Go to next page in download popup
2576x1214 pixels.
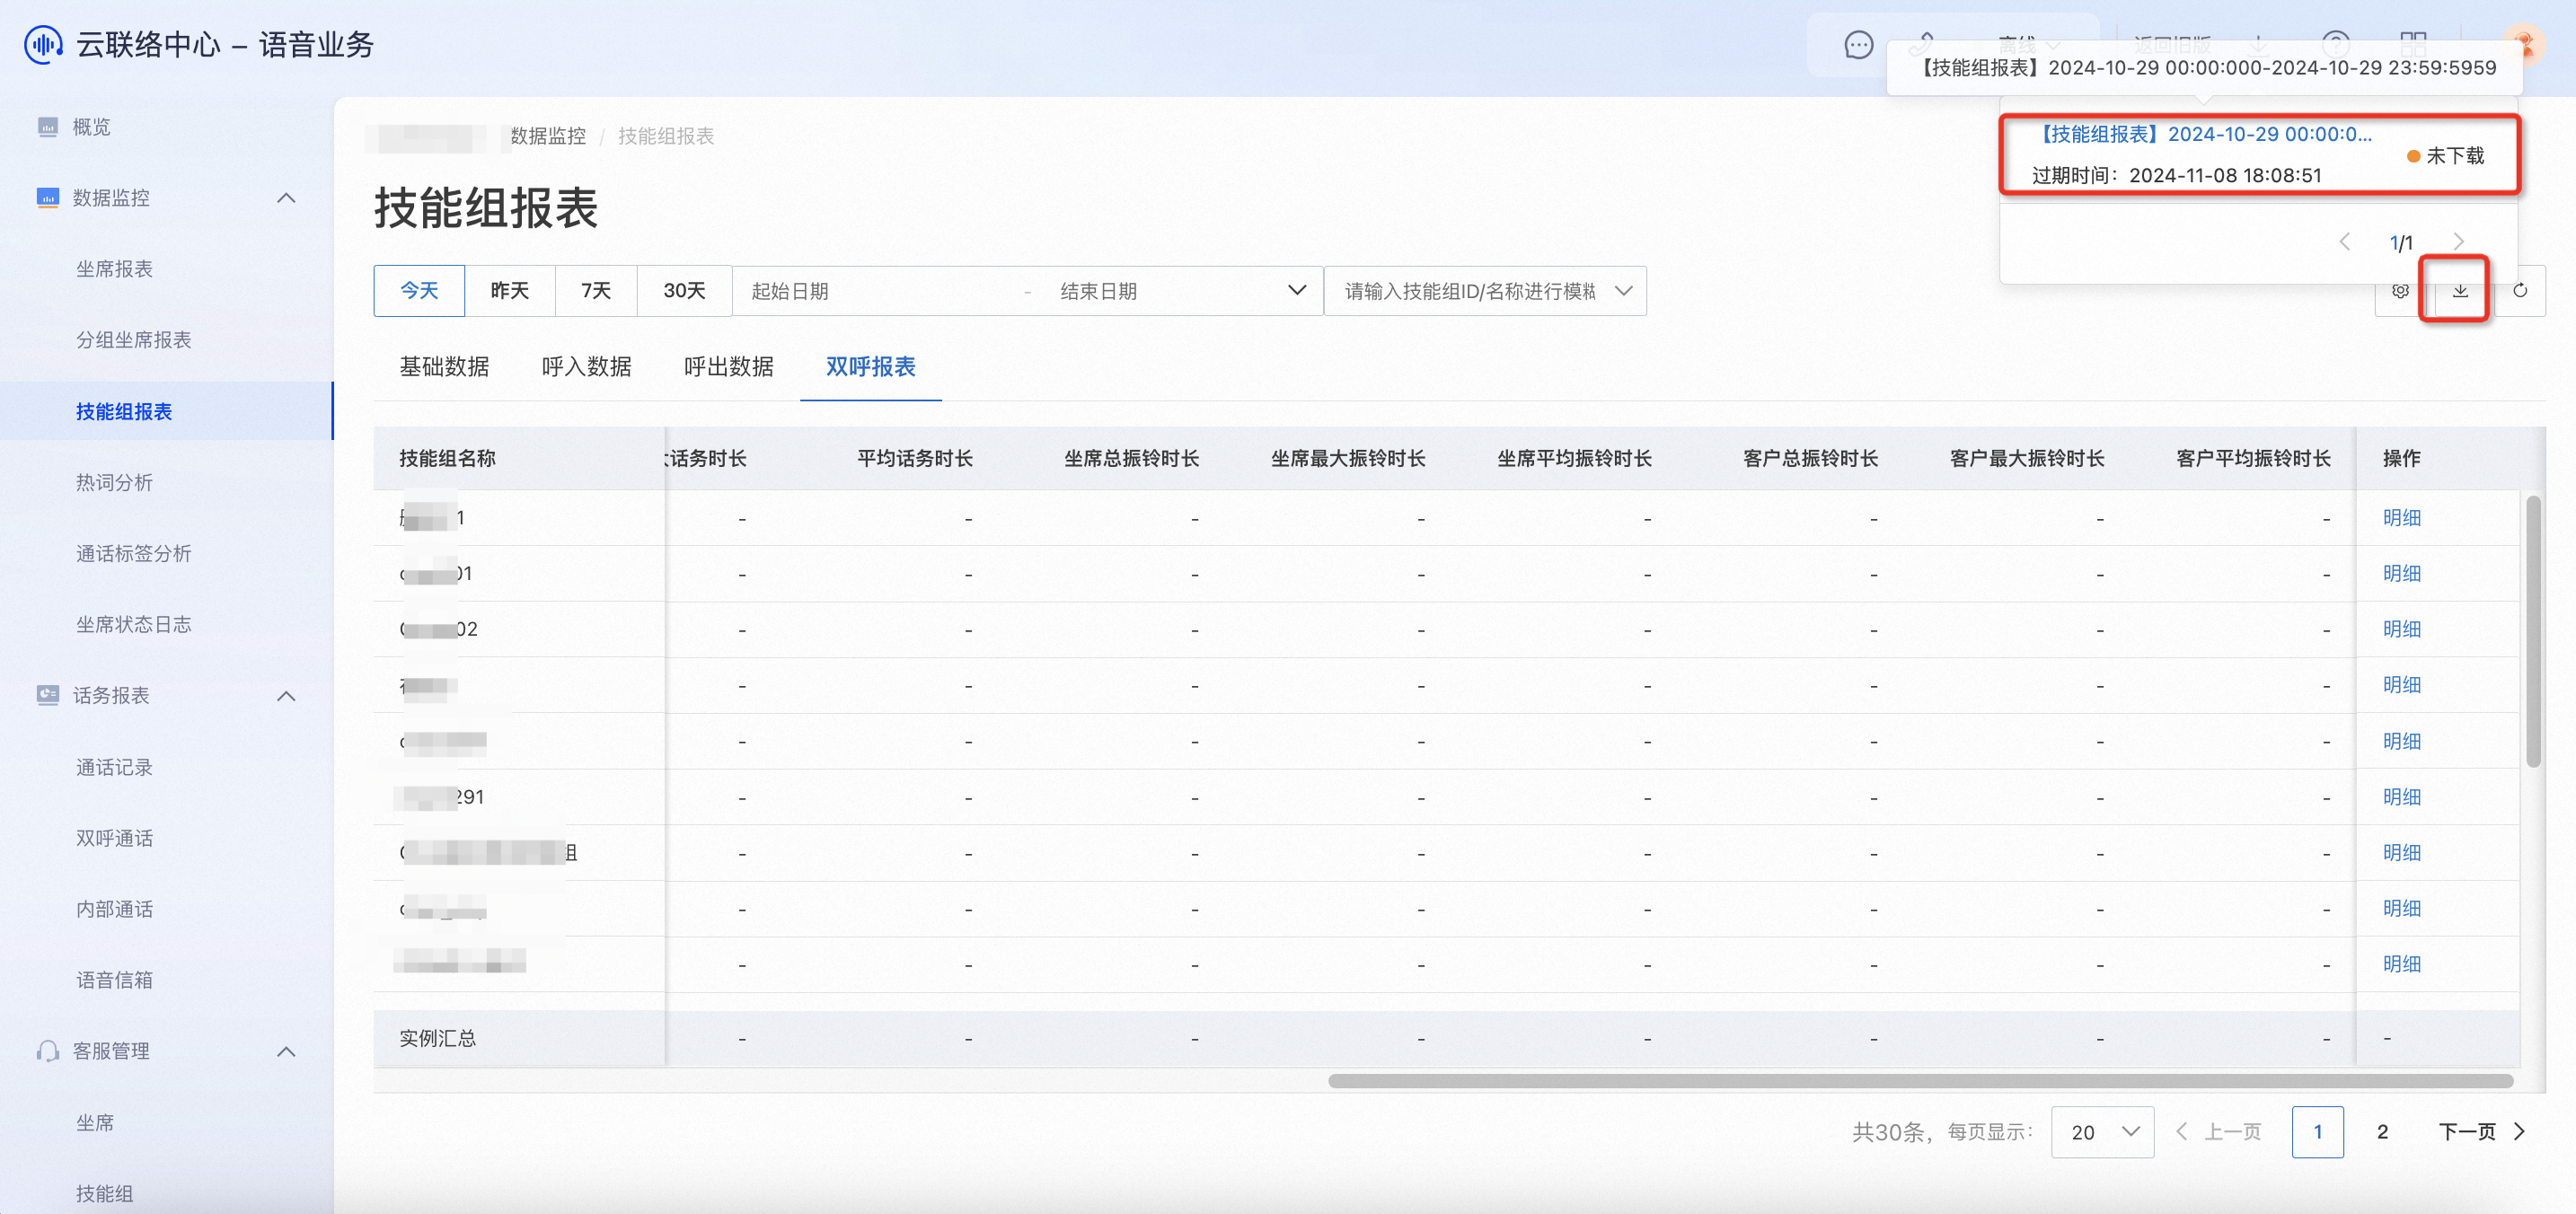(2459, 242)
